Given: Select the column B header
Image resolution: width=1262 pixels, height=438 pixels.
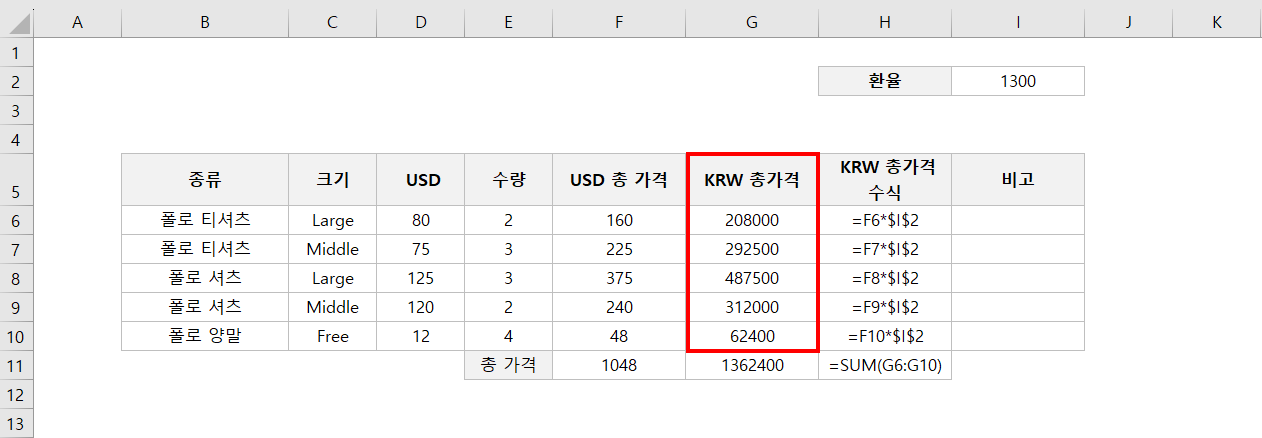Looking at the screenshot, I should tap(205, 21).
